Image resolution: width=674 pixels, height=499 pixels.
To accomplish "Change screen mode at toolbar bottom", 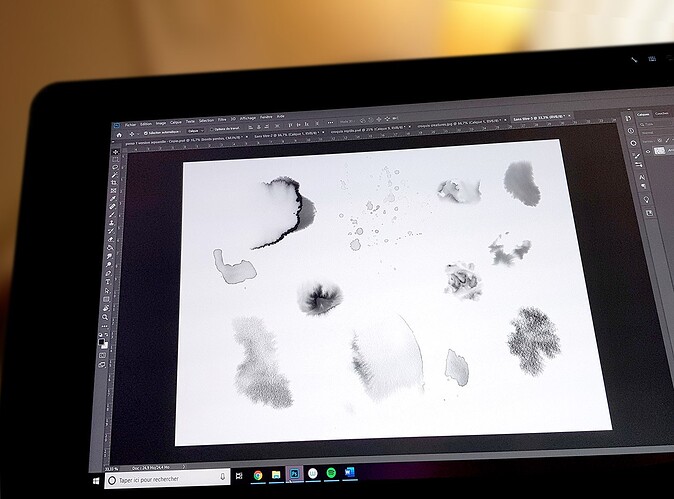I will (102, 364).
